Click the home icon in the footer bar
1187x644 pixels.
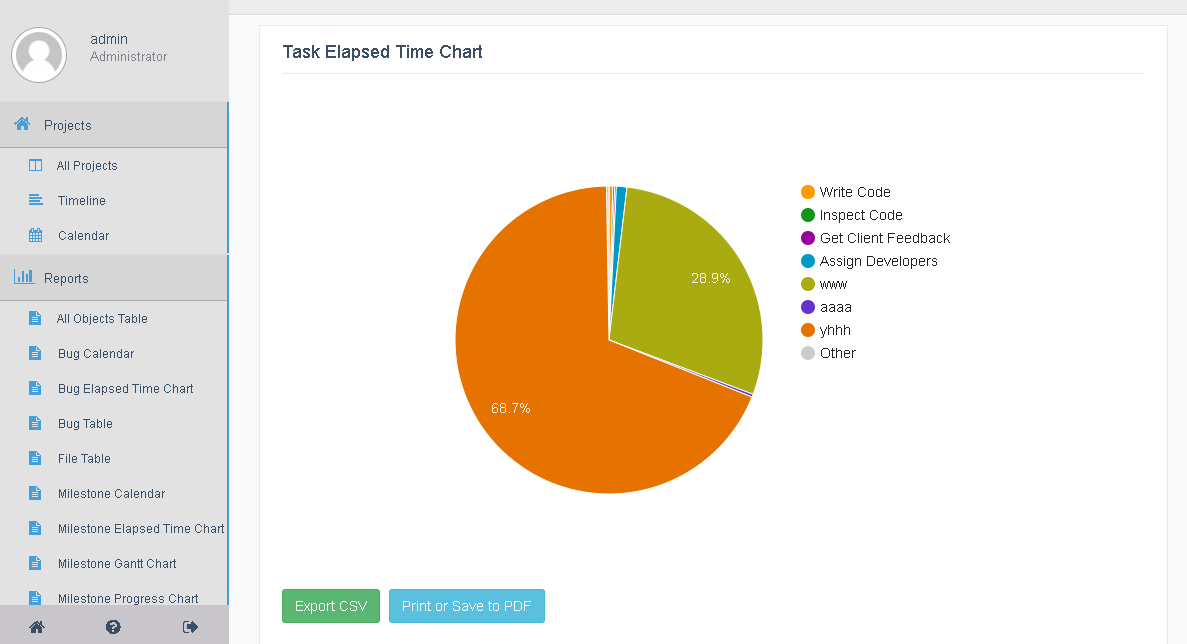coord(37,626)
